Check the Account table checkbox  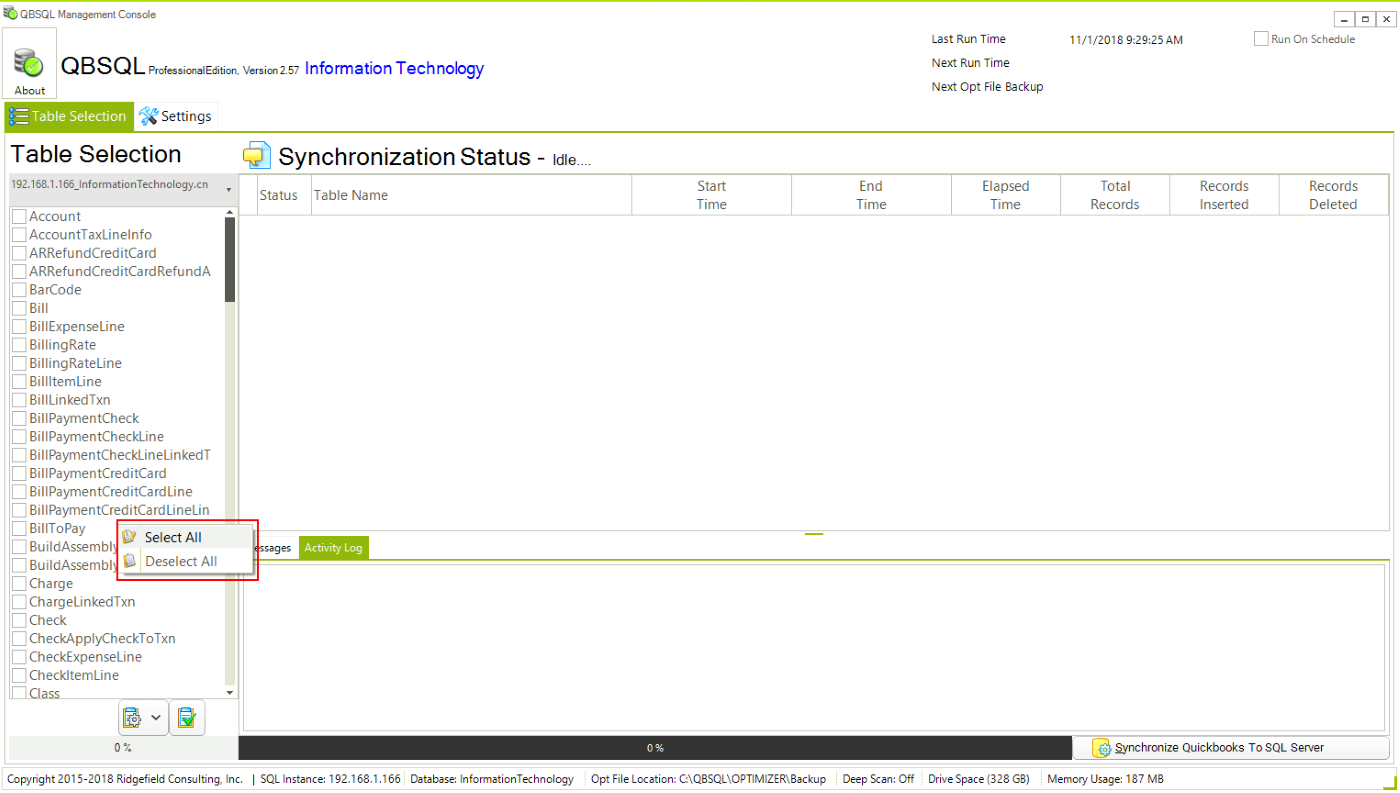point(19,216)
